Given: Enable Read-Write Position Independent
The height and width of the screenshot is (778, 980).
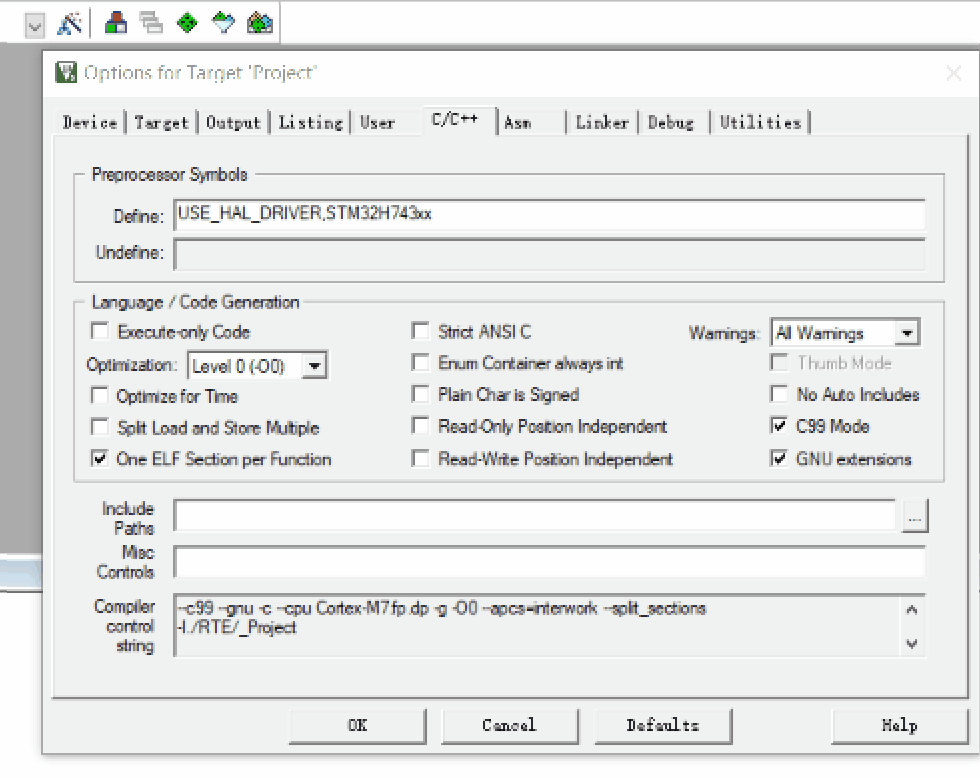Looking at the screenshot, I should (421, 459).
